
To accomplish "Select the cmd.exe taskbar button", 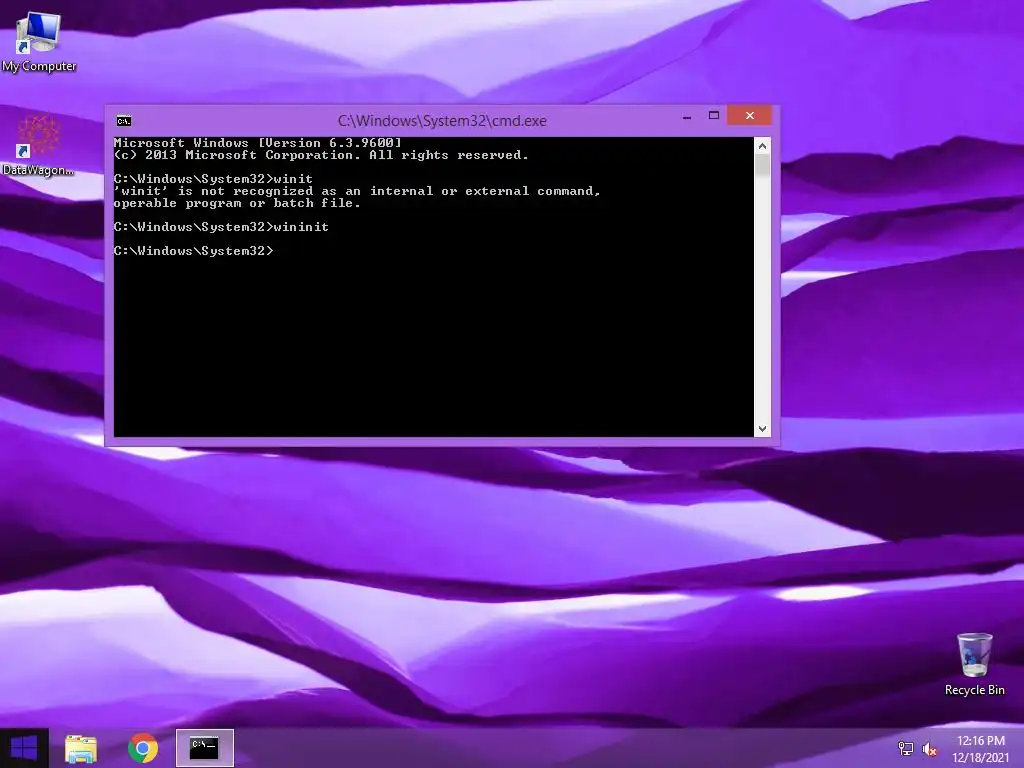I will [204, 748].
